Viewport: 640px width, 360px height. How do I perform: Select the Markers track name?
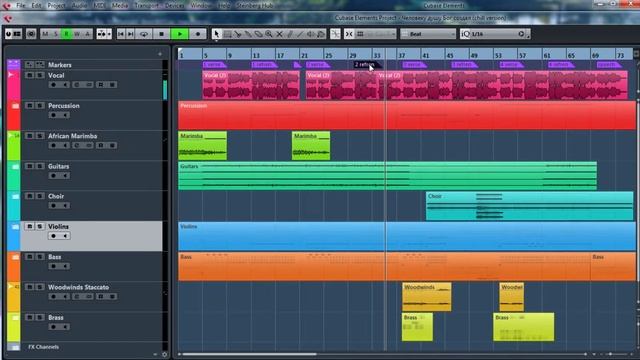(x=60, y=65)
